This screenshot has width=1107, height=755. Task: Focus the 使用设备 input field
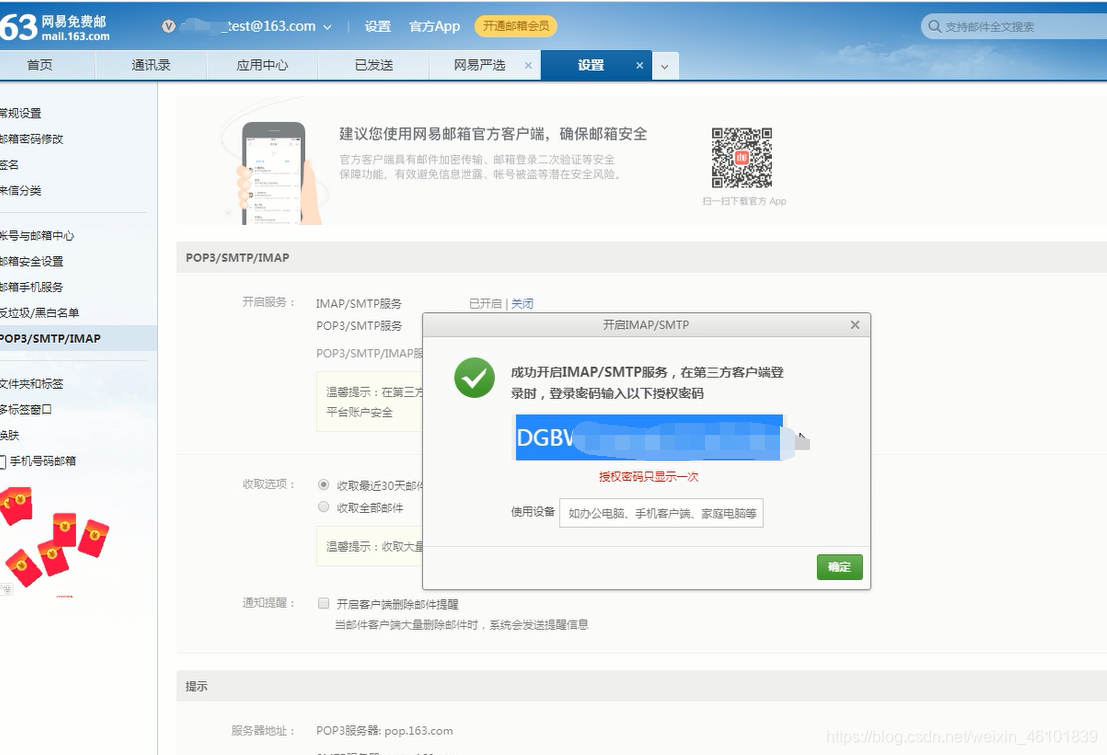click(661, 513)
